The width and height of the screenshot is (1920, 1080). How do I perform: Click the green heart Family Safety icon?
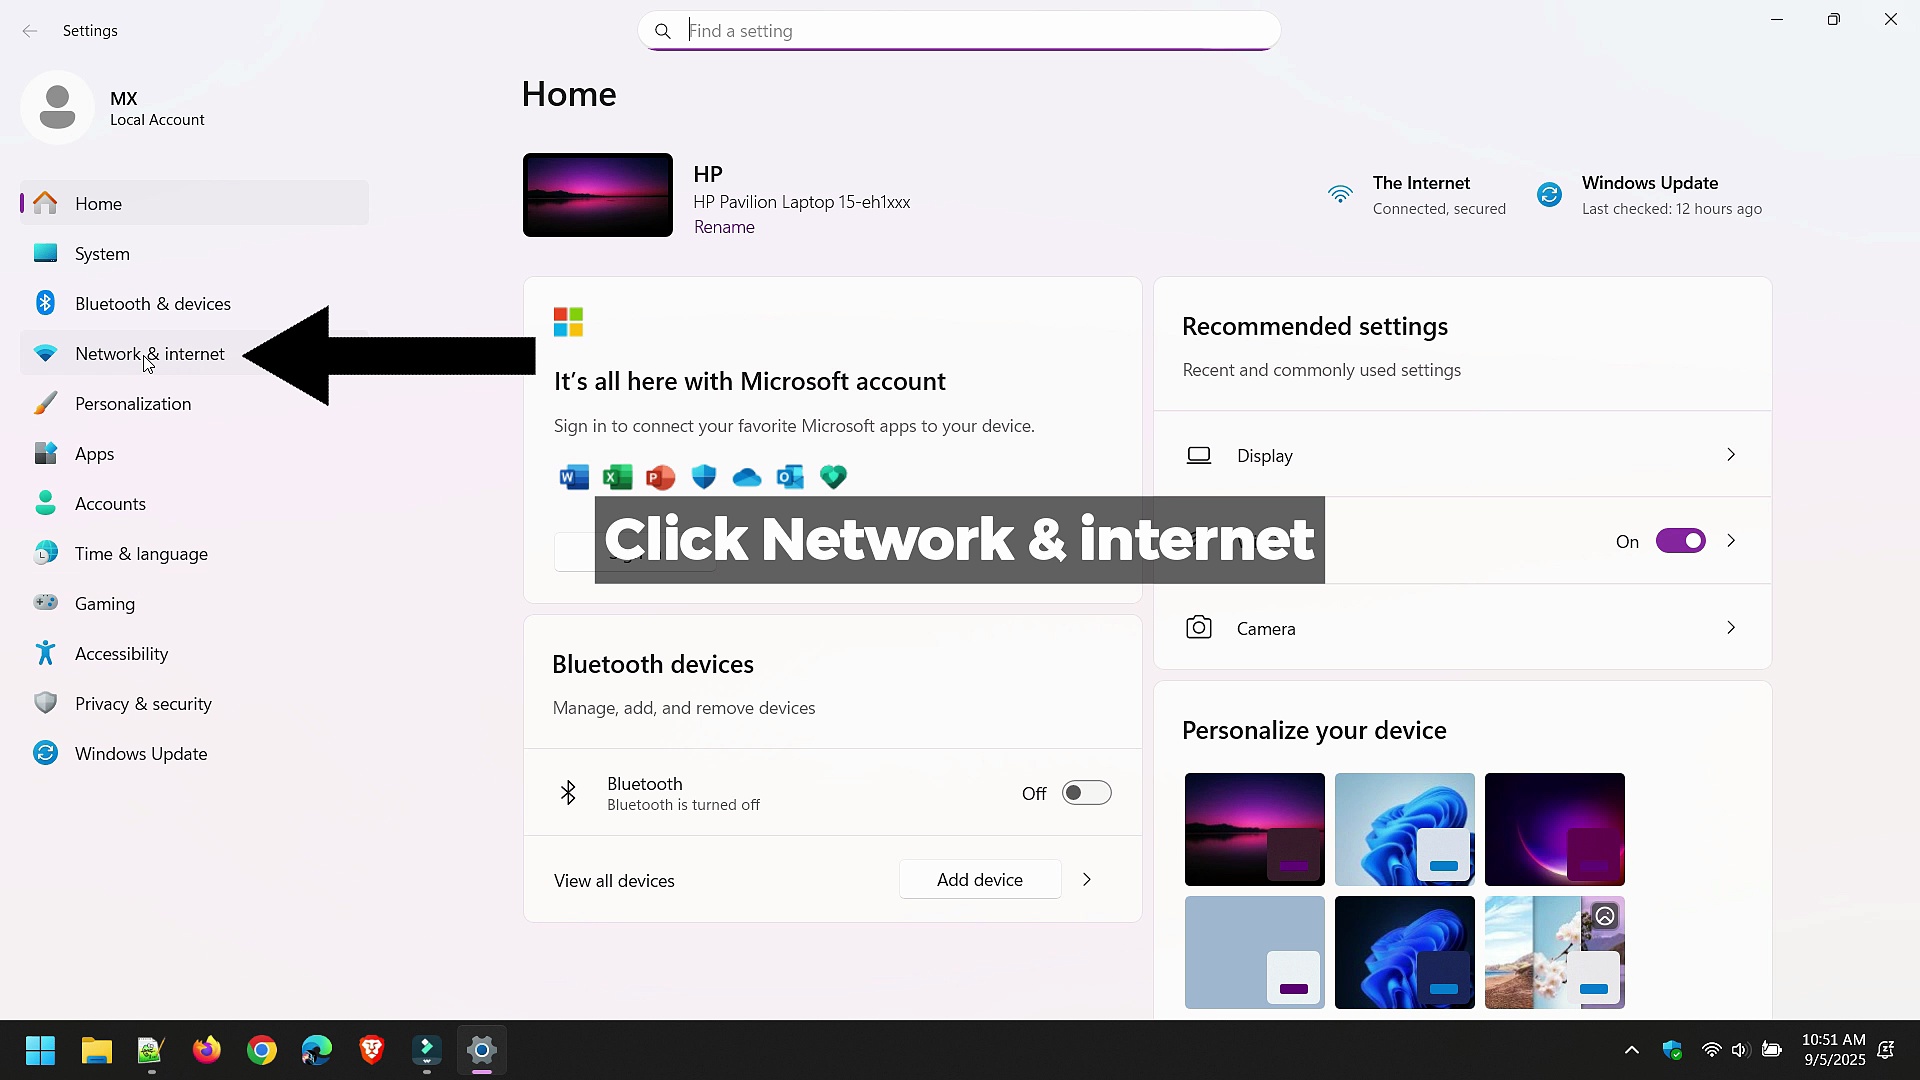point(833,477)
